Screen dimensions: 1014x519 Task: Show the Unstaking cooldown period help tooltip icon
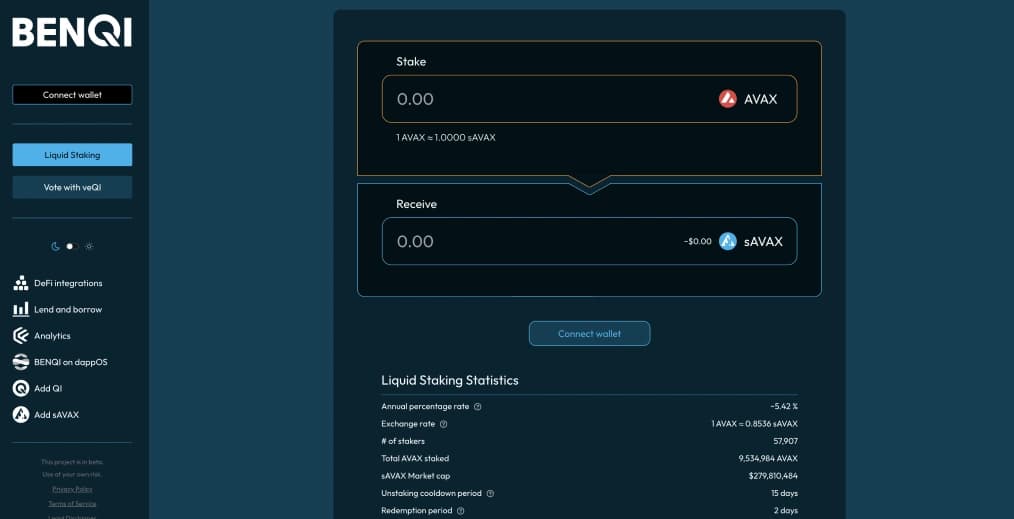(490, 493)
